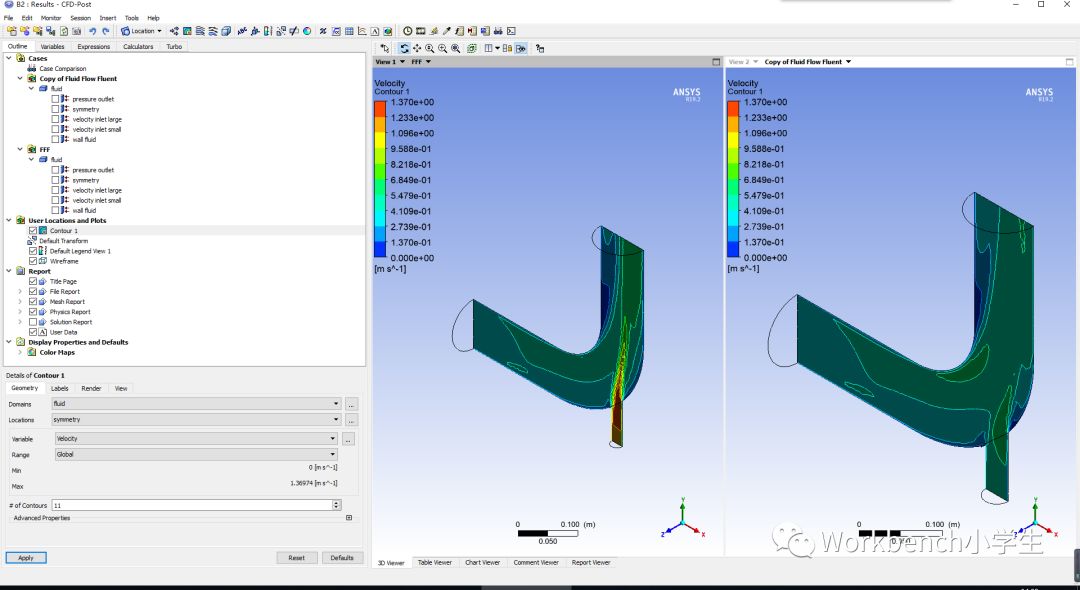Click the Apply button
This screenshot has width=1080, height=590.
pyautogui.click(x=26, y=558)
